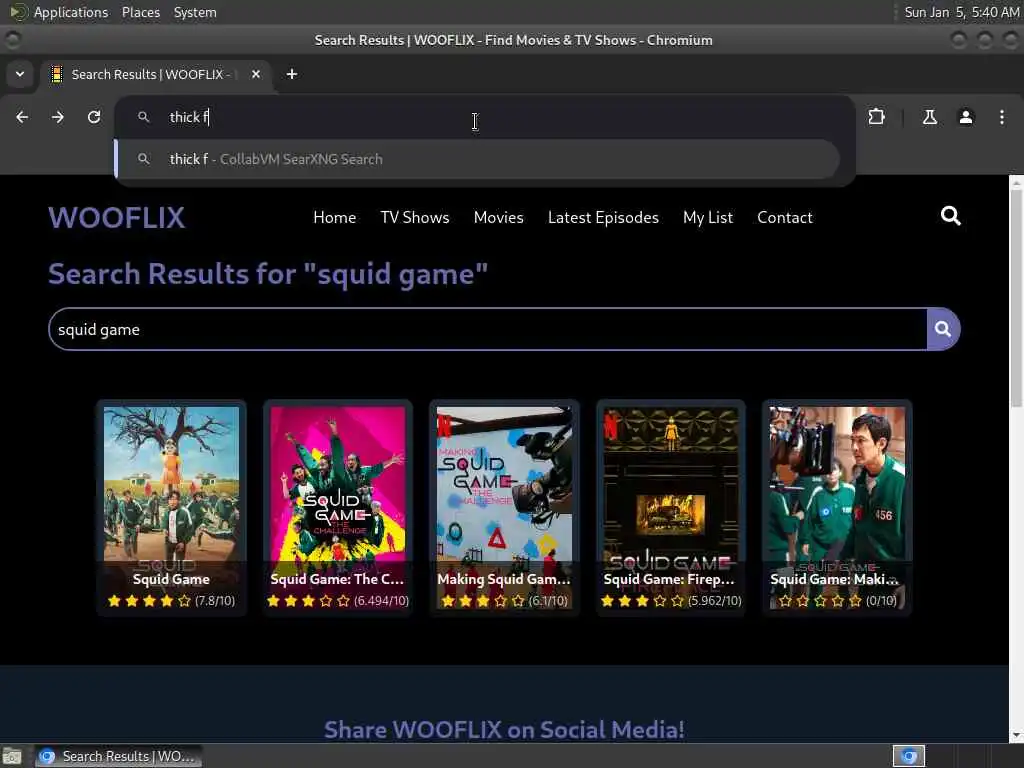Click the Search Results taskbar window button
The image size is (1024, 768).
click(118, 756)
